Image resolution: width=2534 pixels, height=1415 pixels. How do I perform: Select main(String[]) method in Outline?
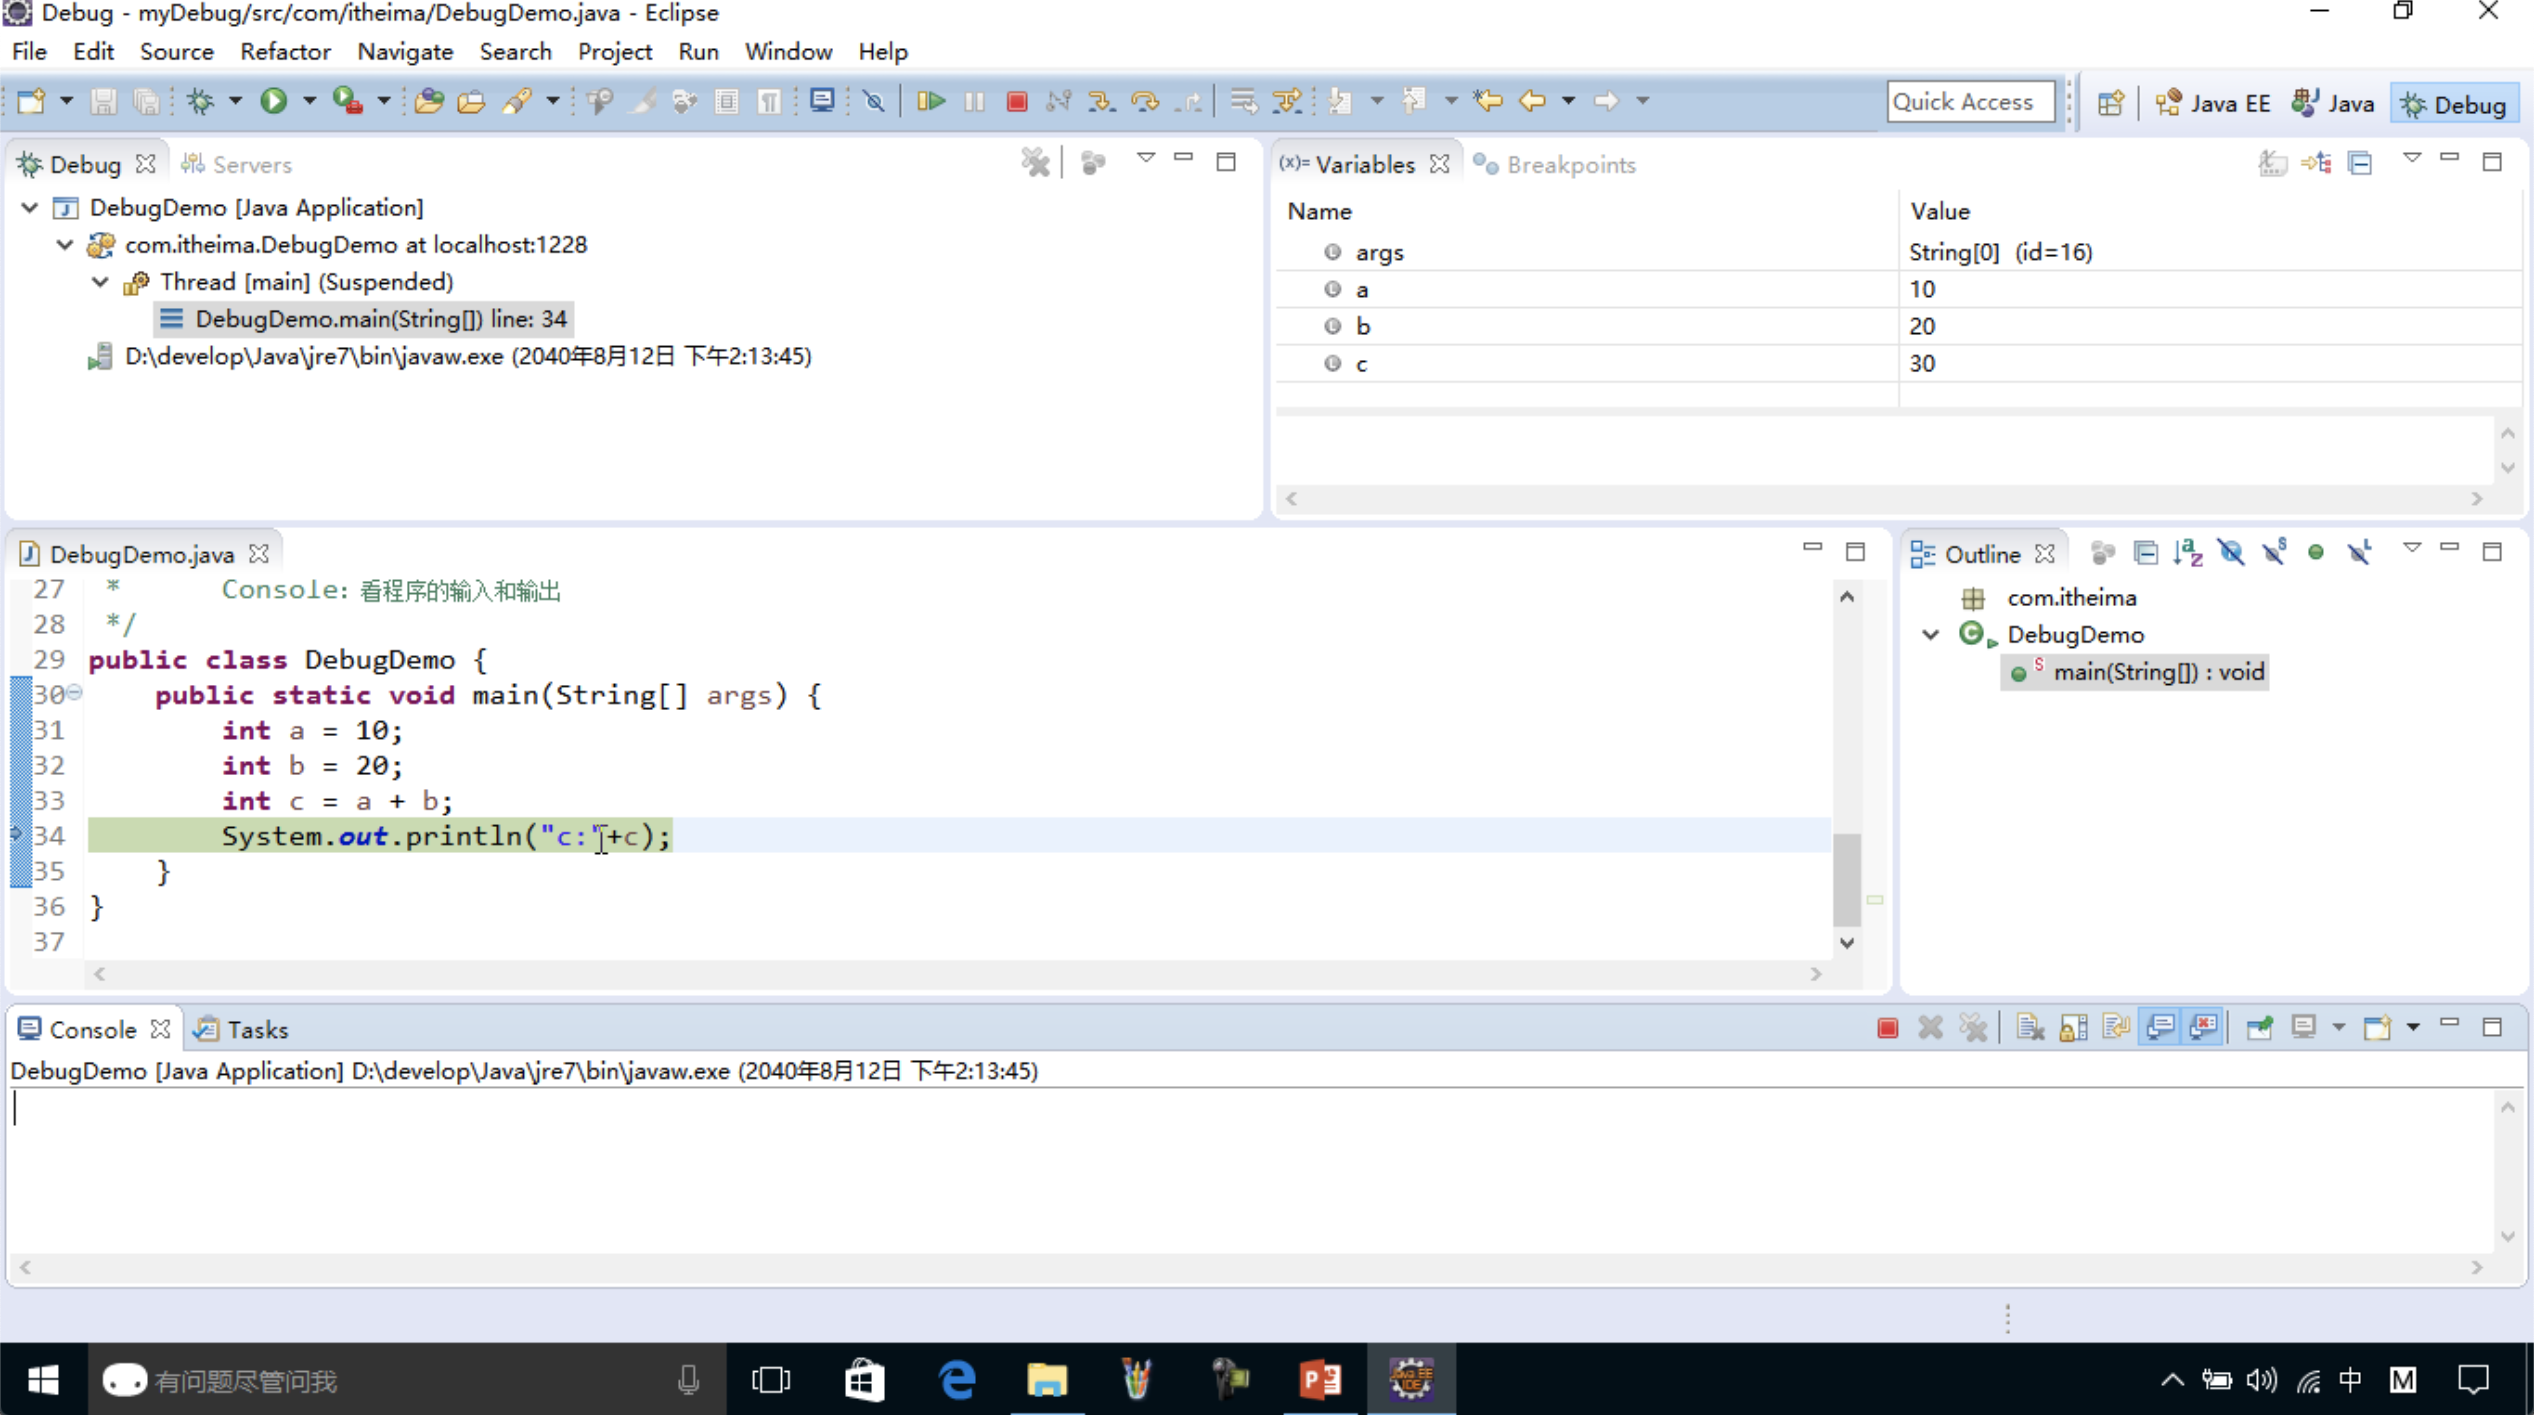tap(2157, 672)
